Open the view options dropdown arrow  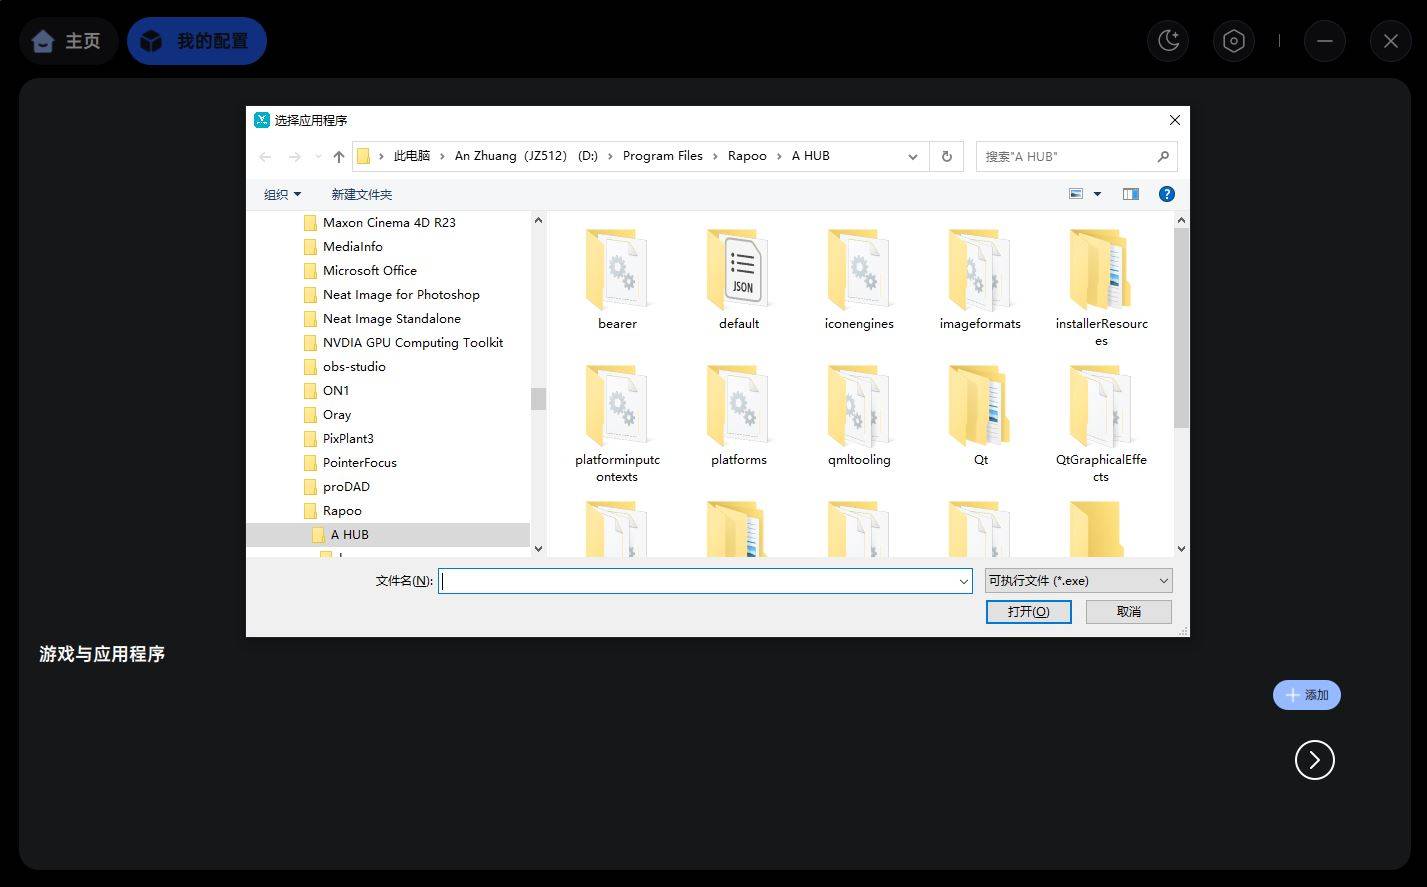1097,194
